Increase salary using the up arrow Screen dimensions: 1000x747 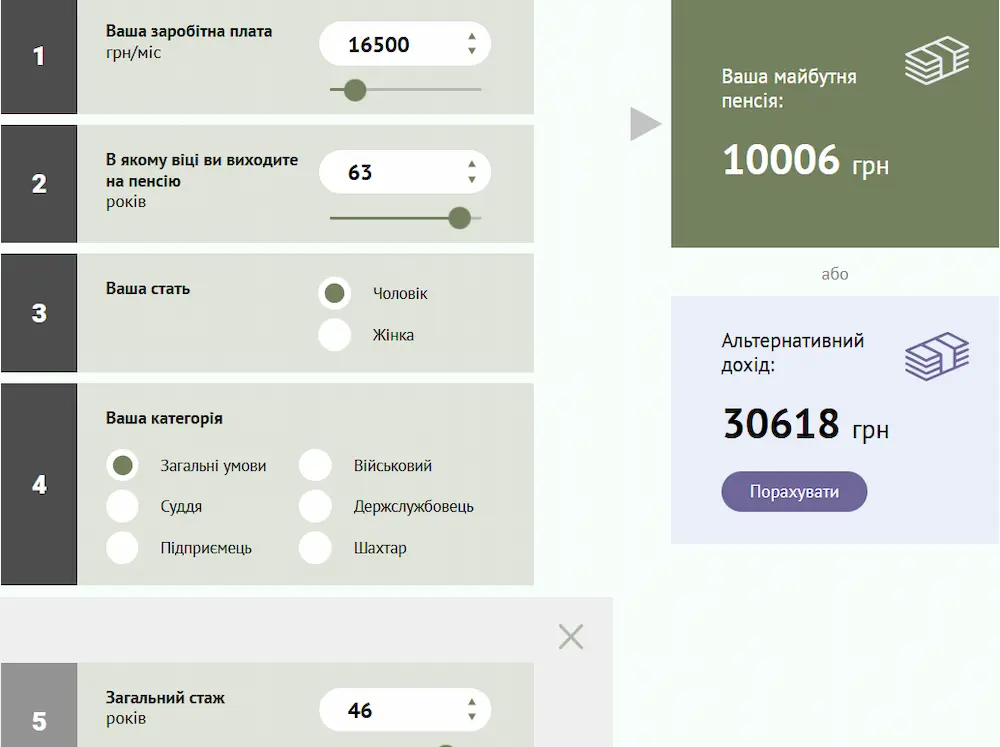pyautogui.click(x=472, y=37)
